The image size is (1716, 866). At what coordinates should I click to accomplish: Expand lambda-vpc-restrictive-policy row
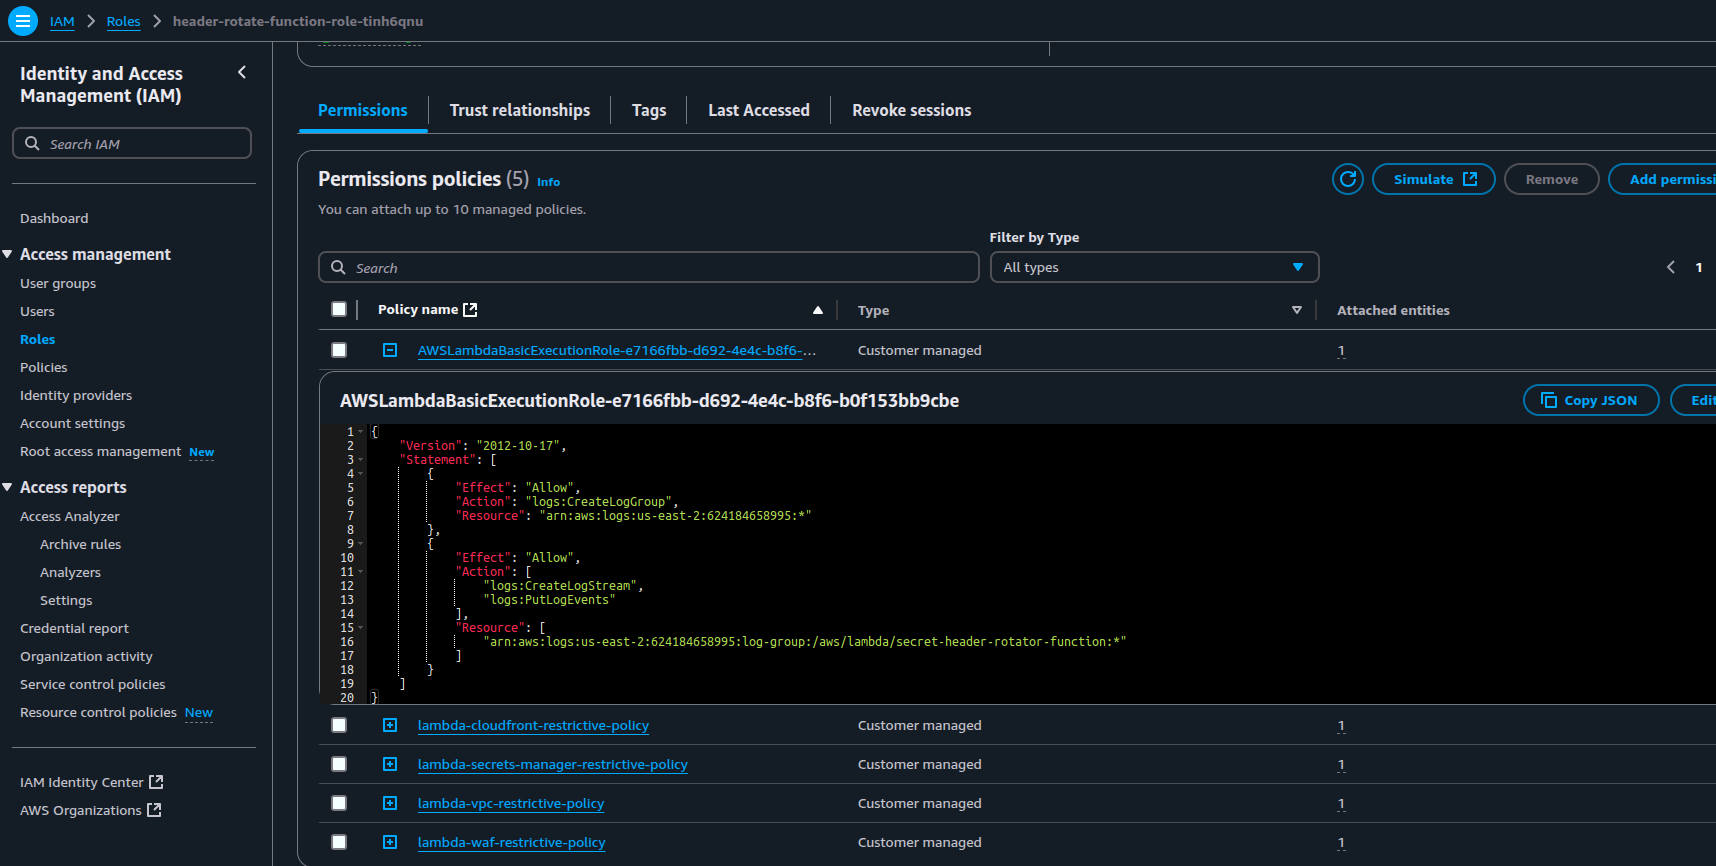pyautogui.click(x=390, y=803)
